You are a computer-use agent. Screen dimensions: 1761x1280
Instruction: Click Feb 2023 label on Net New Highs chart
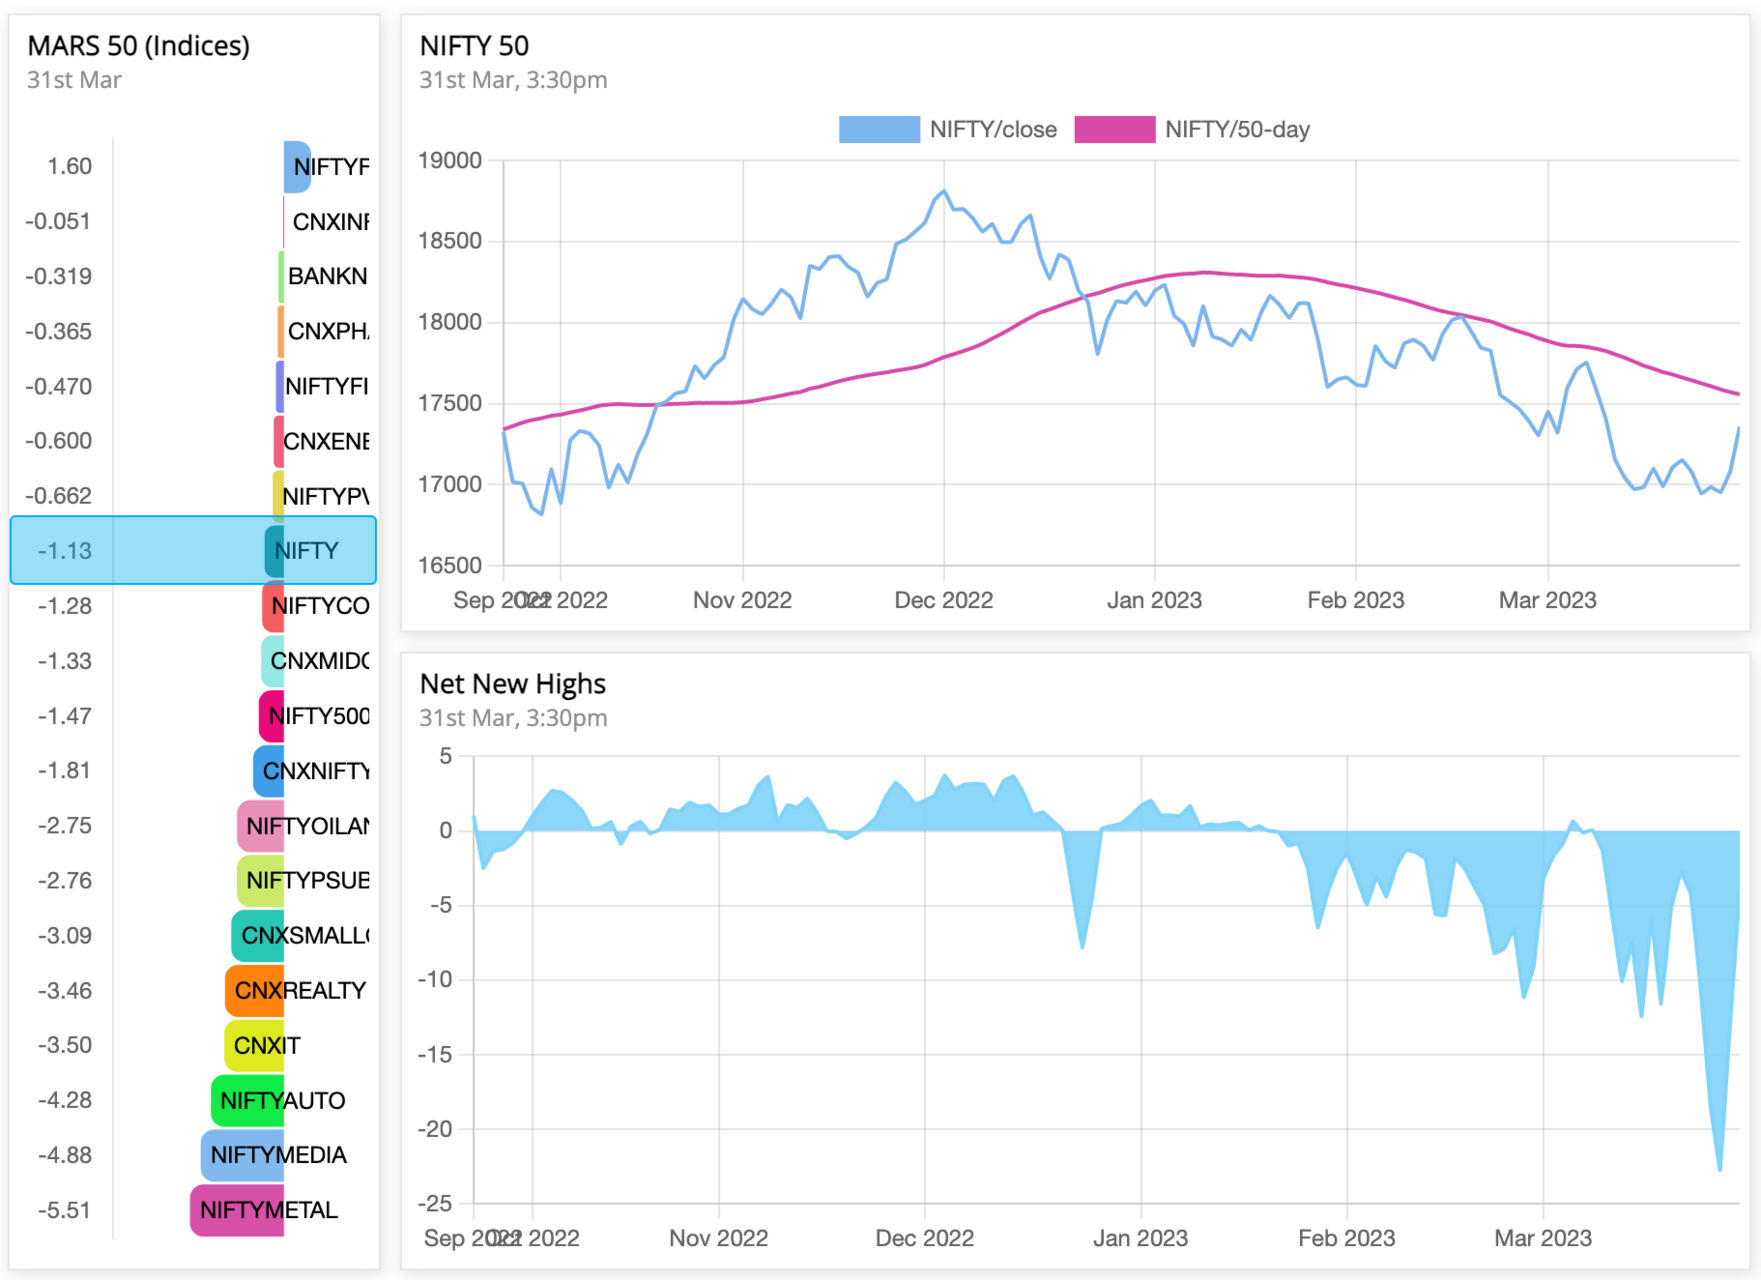[1347, 1238]
